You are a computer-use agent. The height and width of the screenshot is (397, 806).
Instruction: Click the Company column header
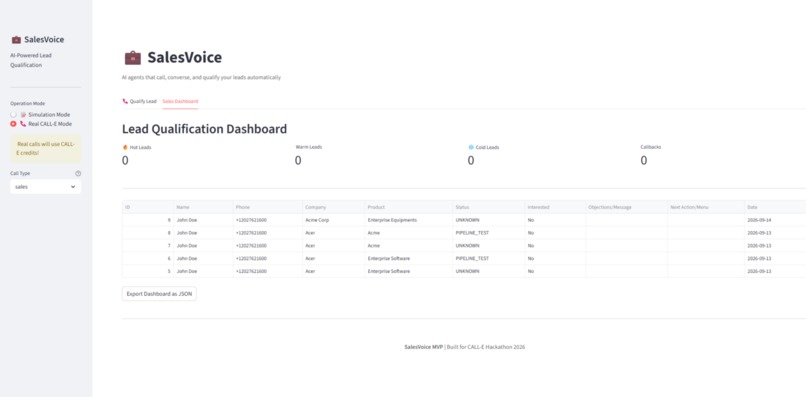pyautogui.click(x=334, y=207)
